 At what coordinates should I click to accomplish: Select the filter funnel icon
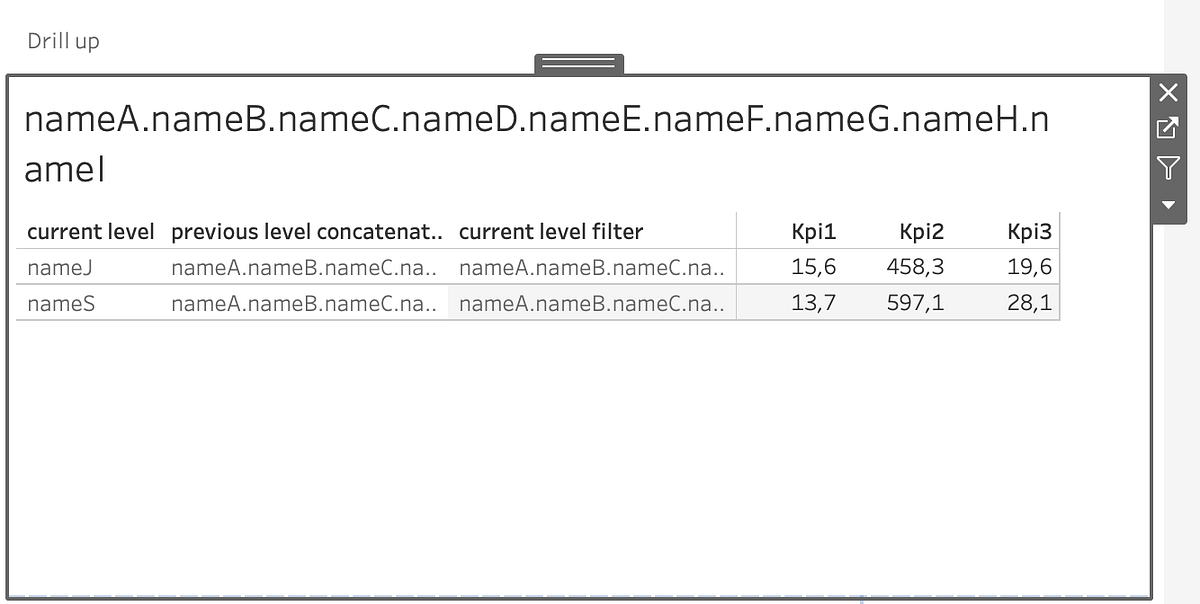1167,169
